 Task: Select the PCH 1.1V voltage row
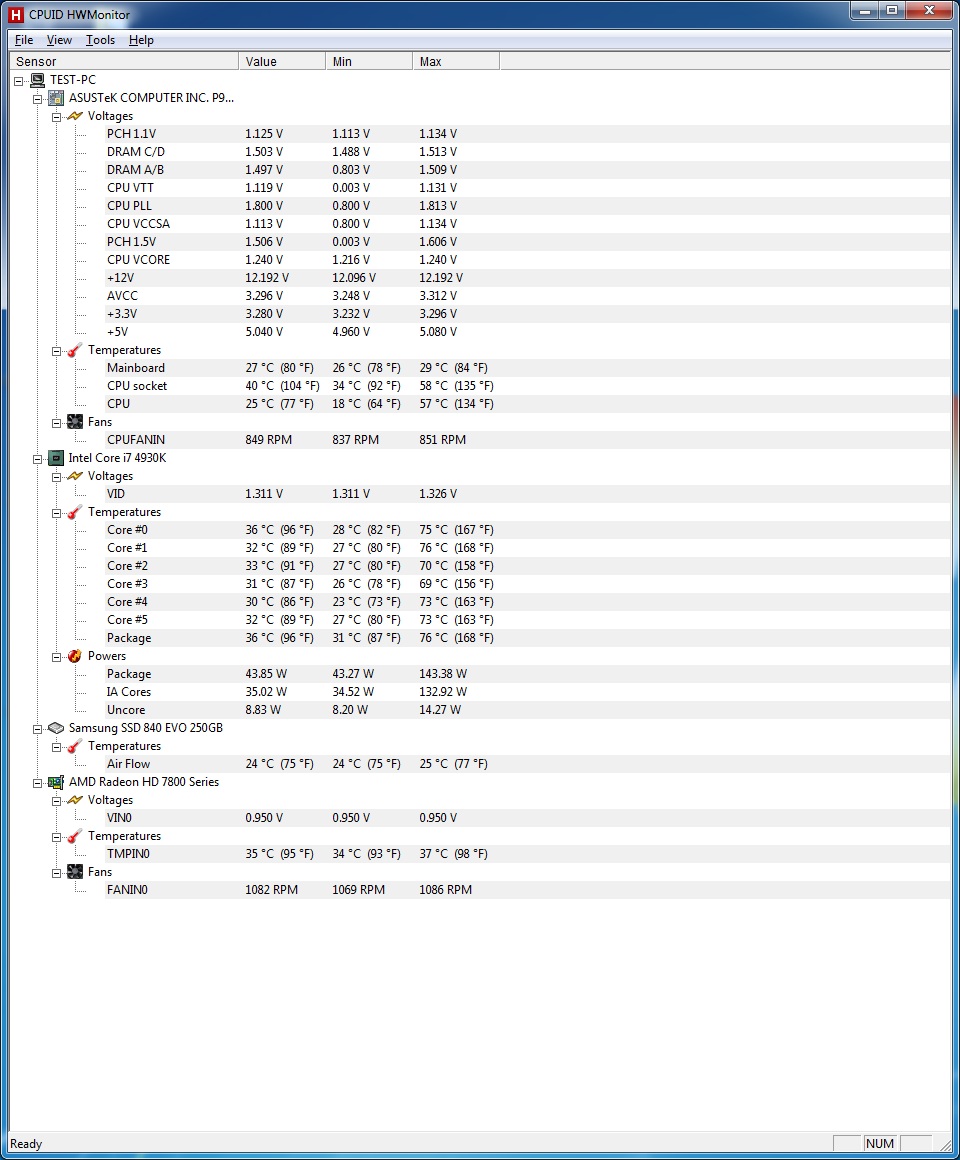(527, 134)
